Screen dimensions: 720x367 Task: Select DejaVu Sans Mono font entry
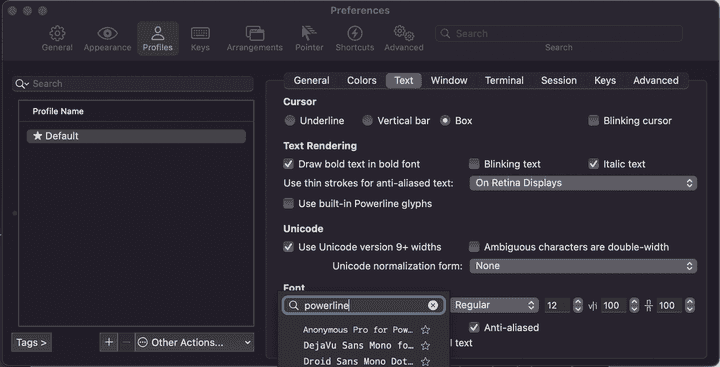(358, 345)
